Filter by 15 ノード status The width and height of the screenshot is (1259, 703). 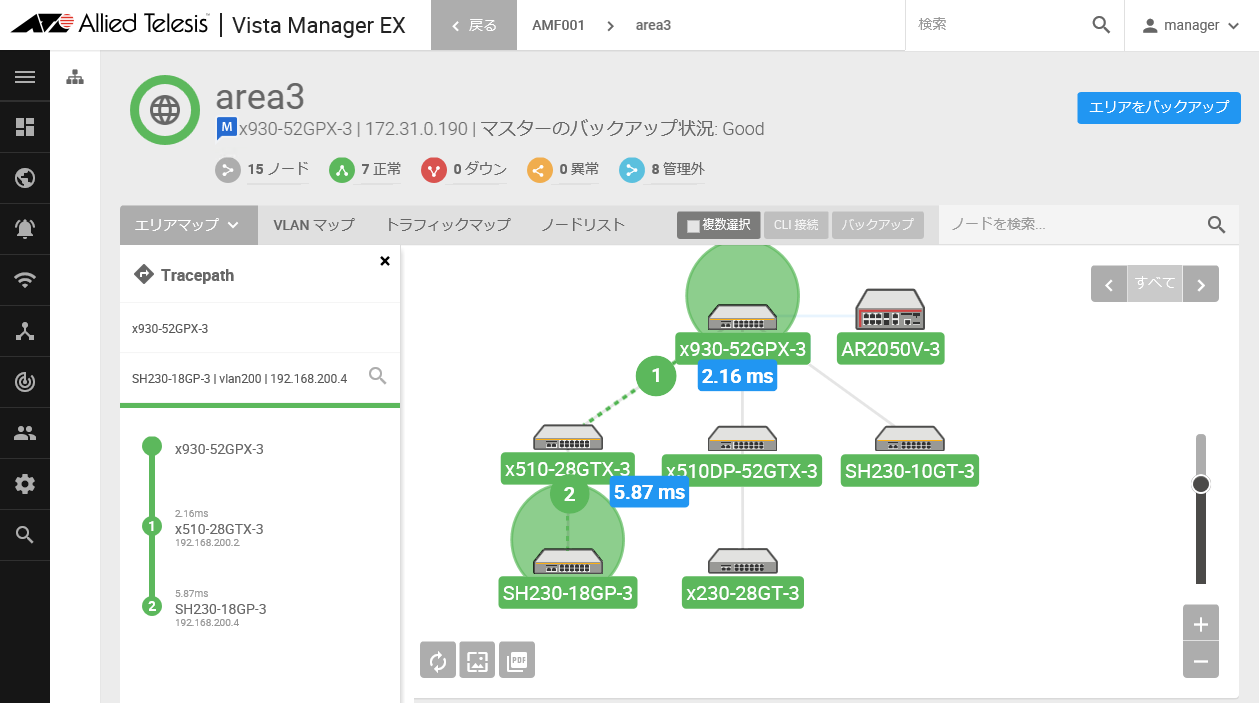pyautogui.click(x=262, y=170)
